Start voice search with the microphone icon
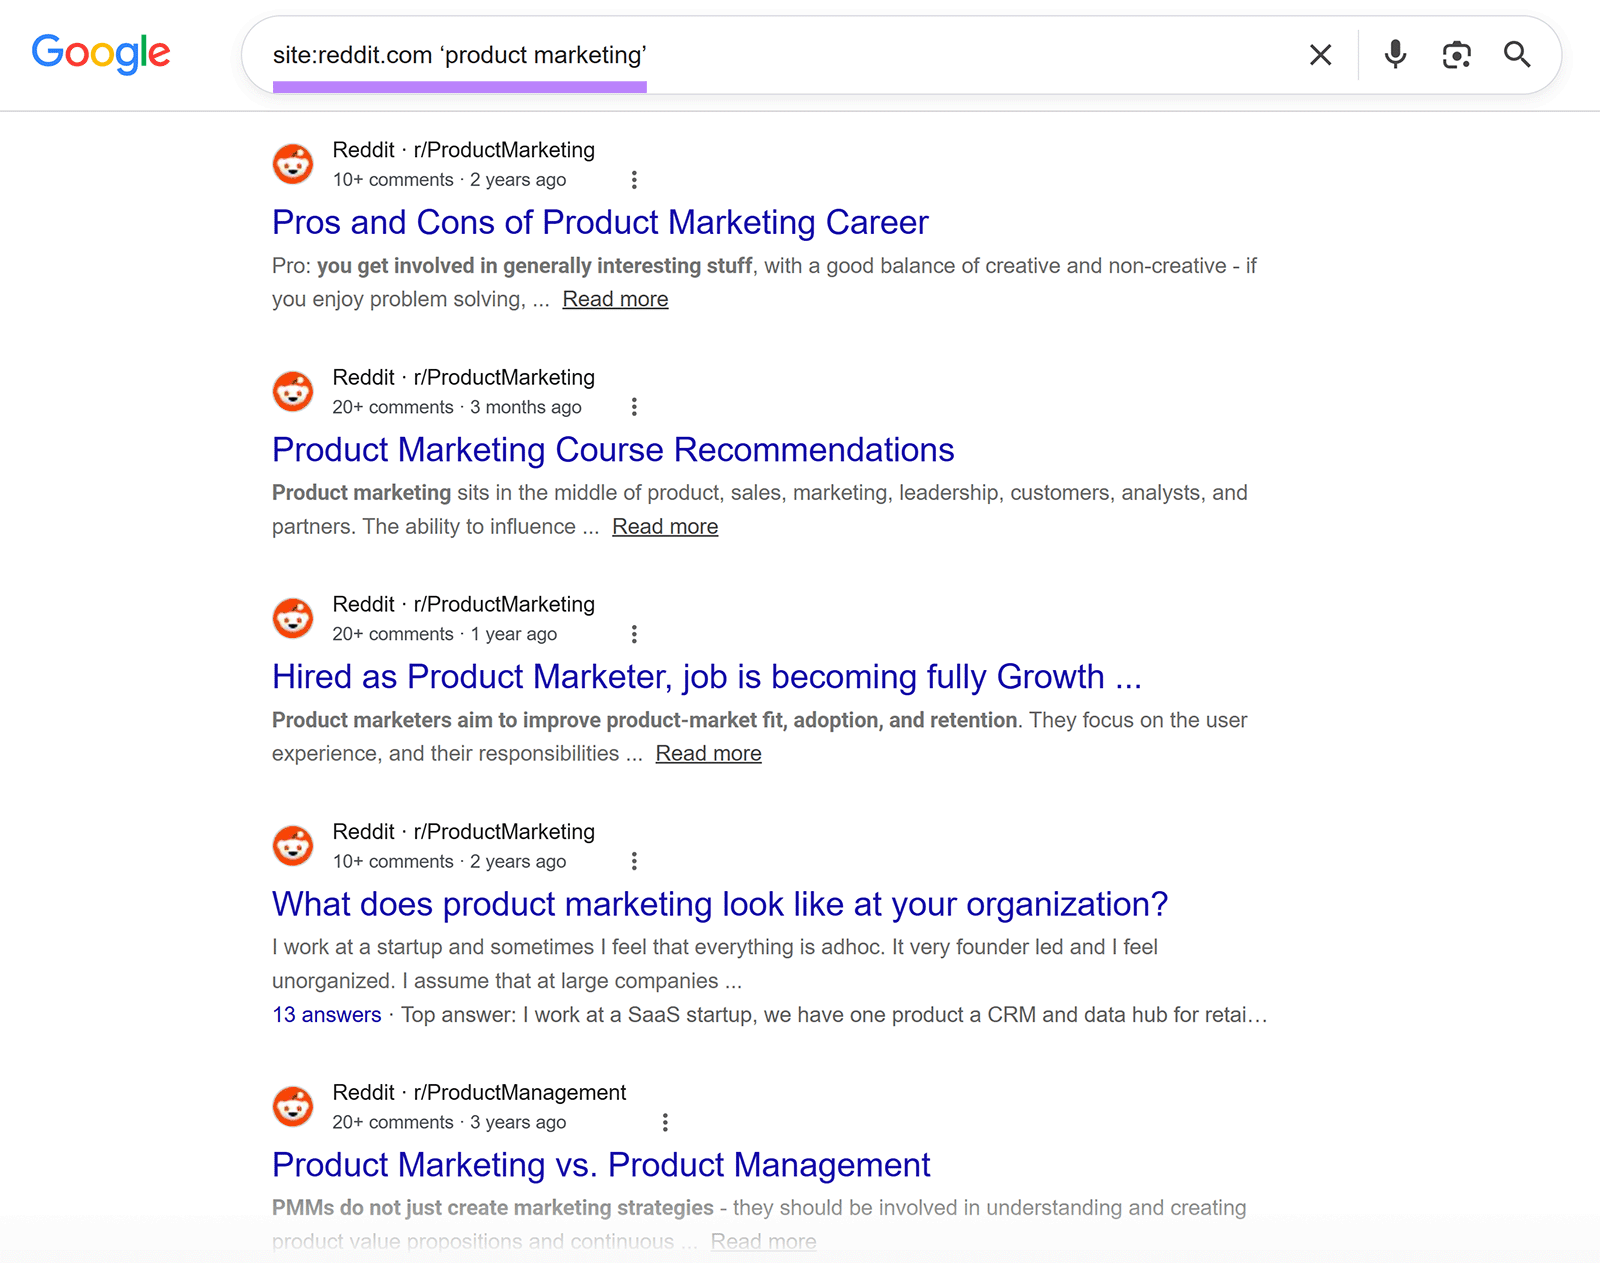Viewport: 1600px width, 1263px height. (1395, 54)
